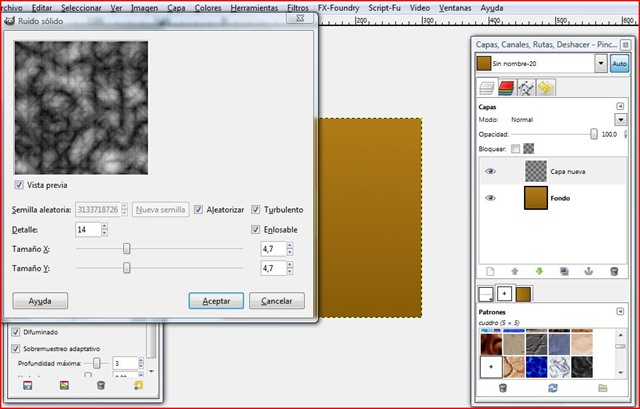Toggle the Vista previa checkbox
The image size is (640, 409).
coord(20,185)
